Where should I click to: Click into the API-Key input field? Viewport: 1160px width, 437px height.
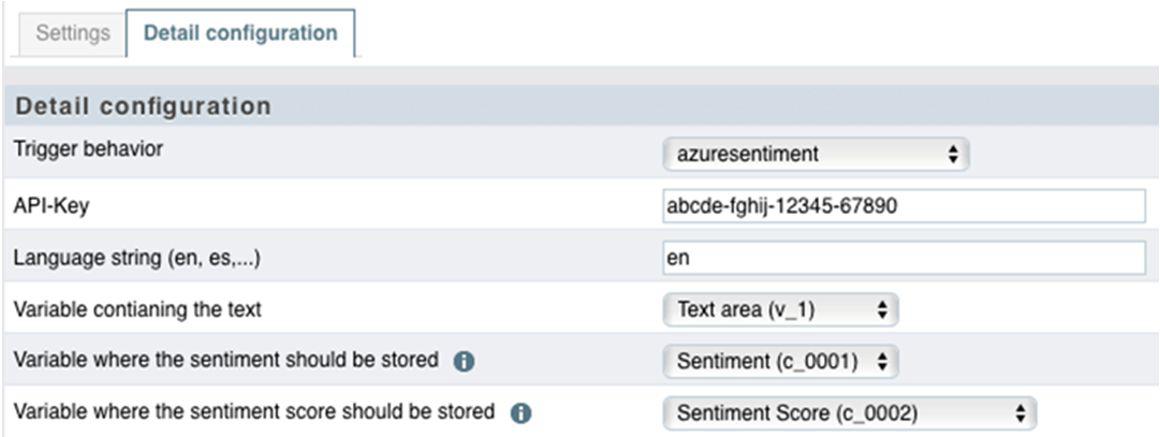click(x=904, y=206)
